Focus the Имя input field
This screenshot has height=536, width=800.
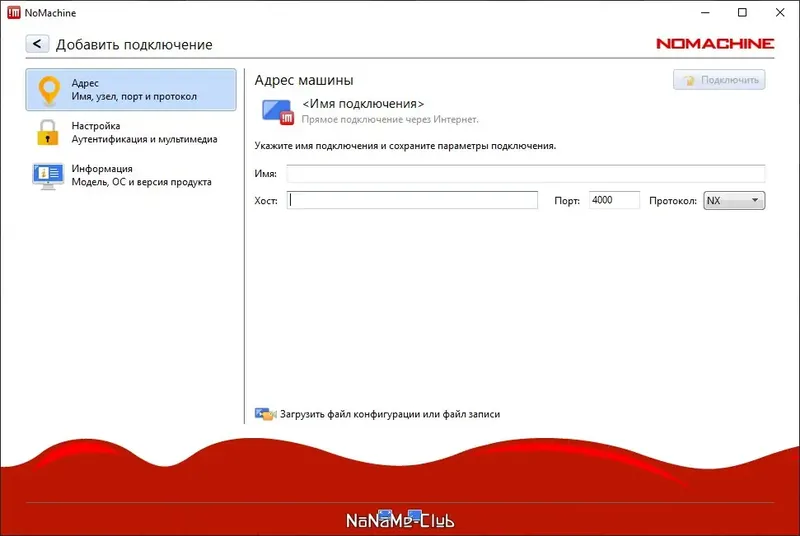(526, 173)
